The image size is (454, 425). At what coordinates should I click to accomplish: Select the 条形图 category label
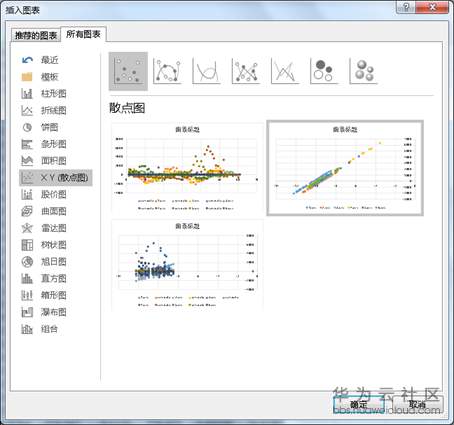(54, 144)
